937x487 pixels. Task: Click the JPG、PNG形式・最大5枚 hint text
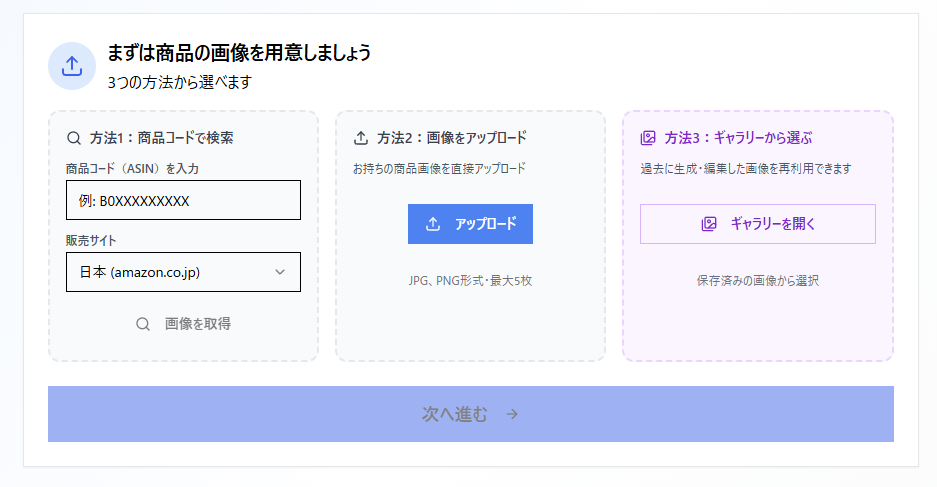[470, 281]
